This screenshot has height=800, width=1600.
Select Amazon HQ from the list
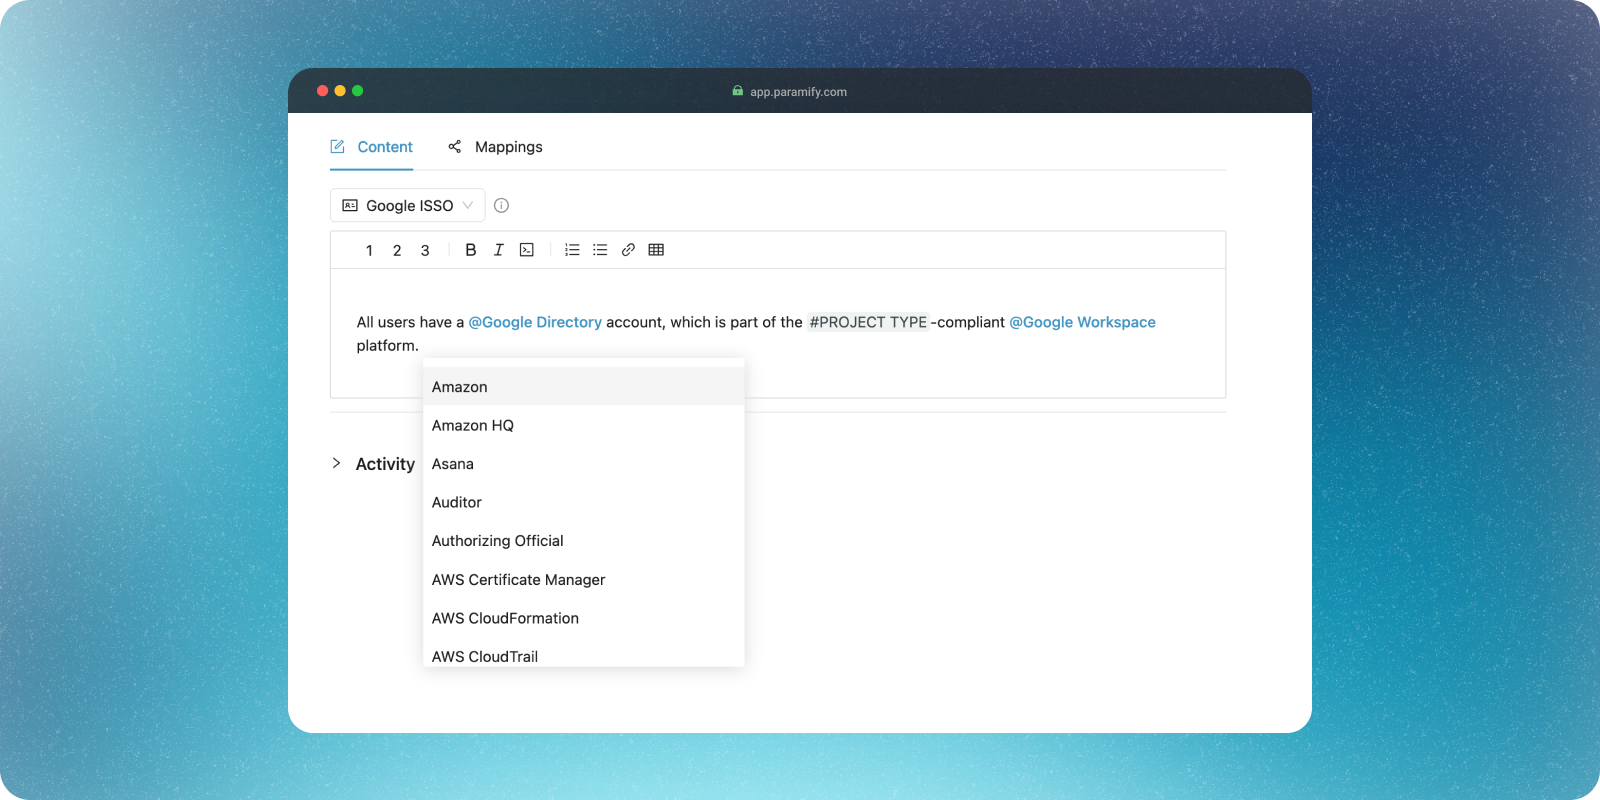click(x=584, y=425)
